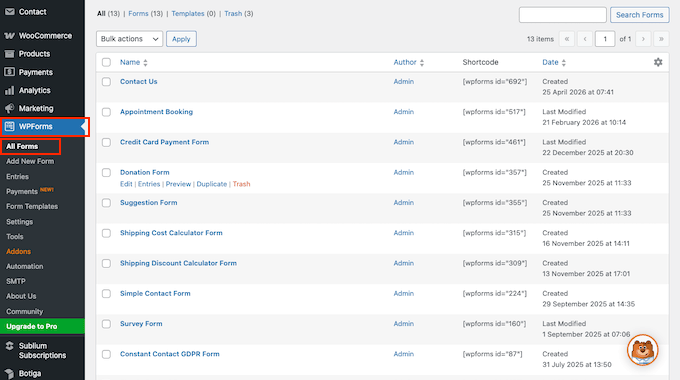Screen dimensions: 680x380
Task: Select the Trash (3) filter
Action: coord(239,13)
